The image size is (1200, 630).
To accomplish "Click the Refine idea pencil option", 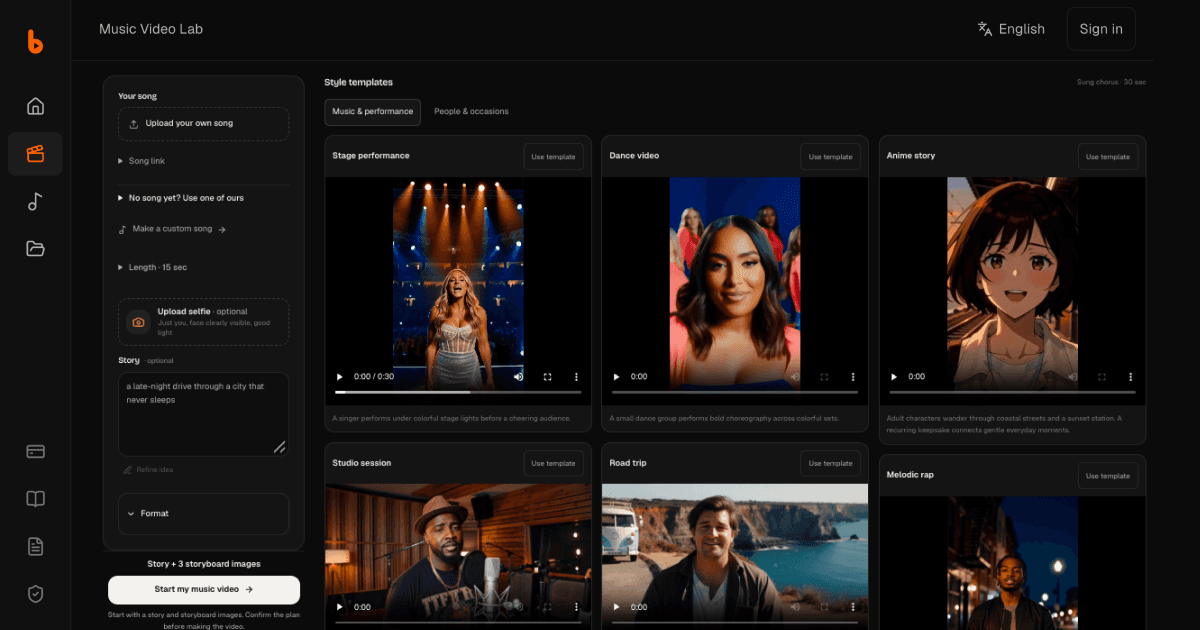I will coord(147,469).
